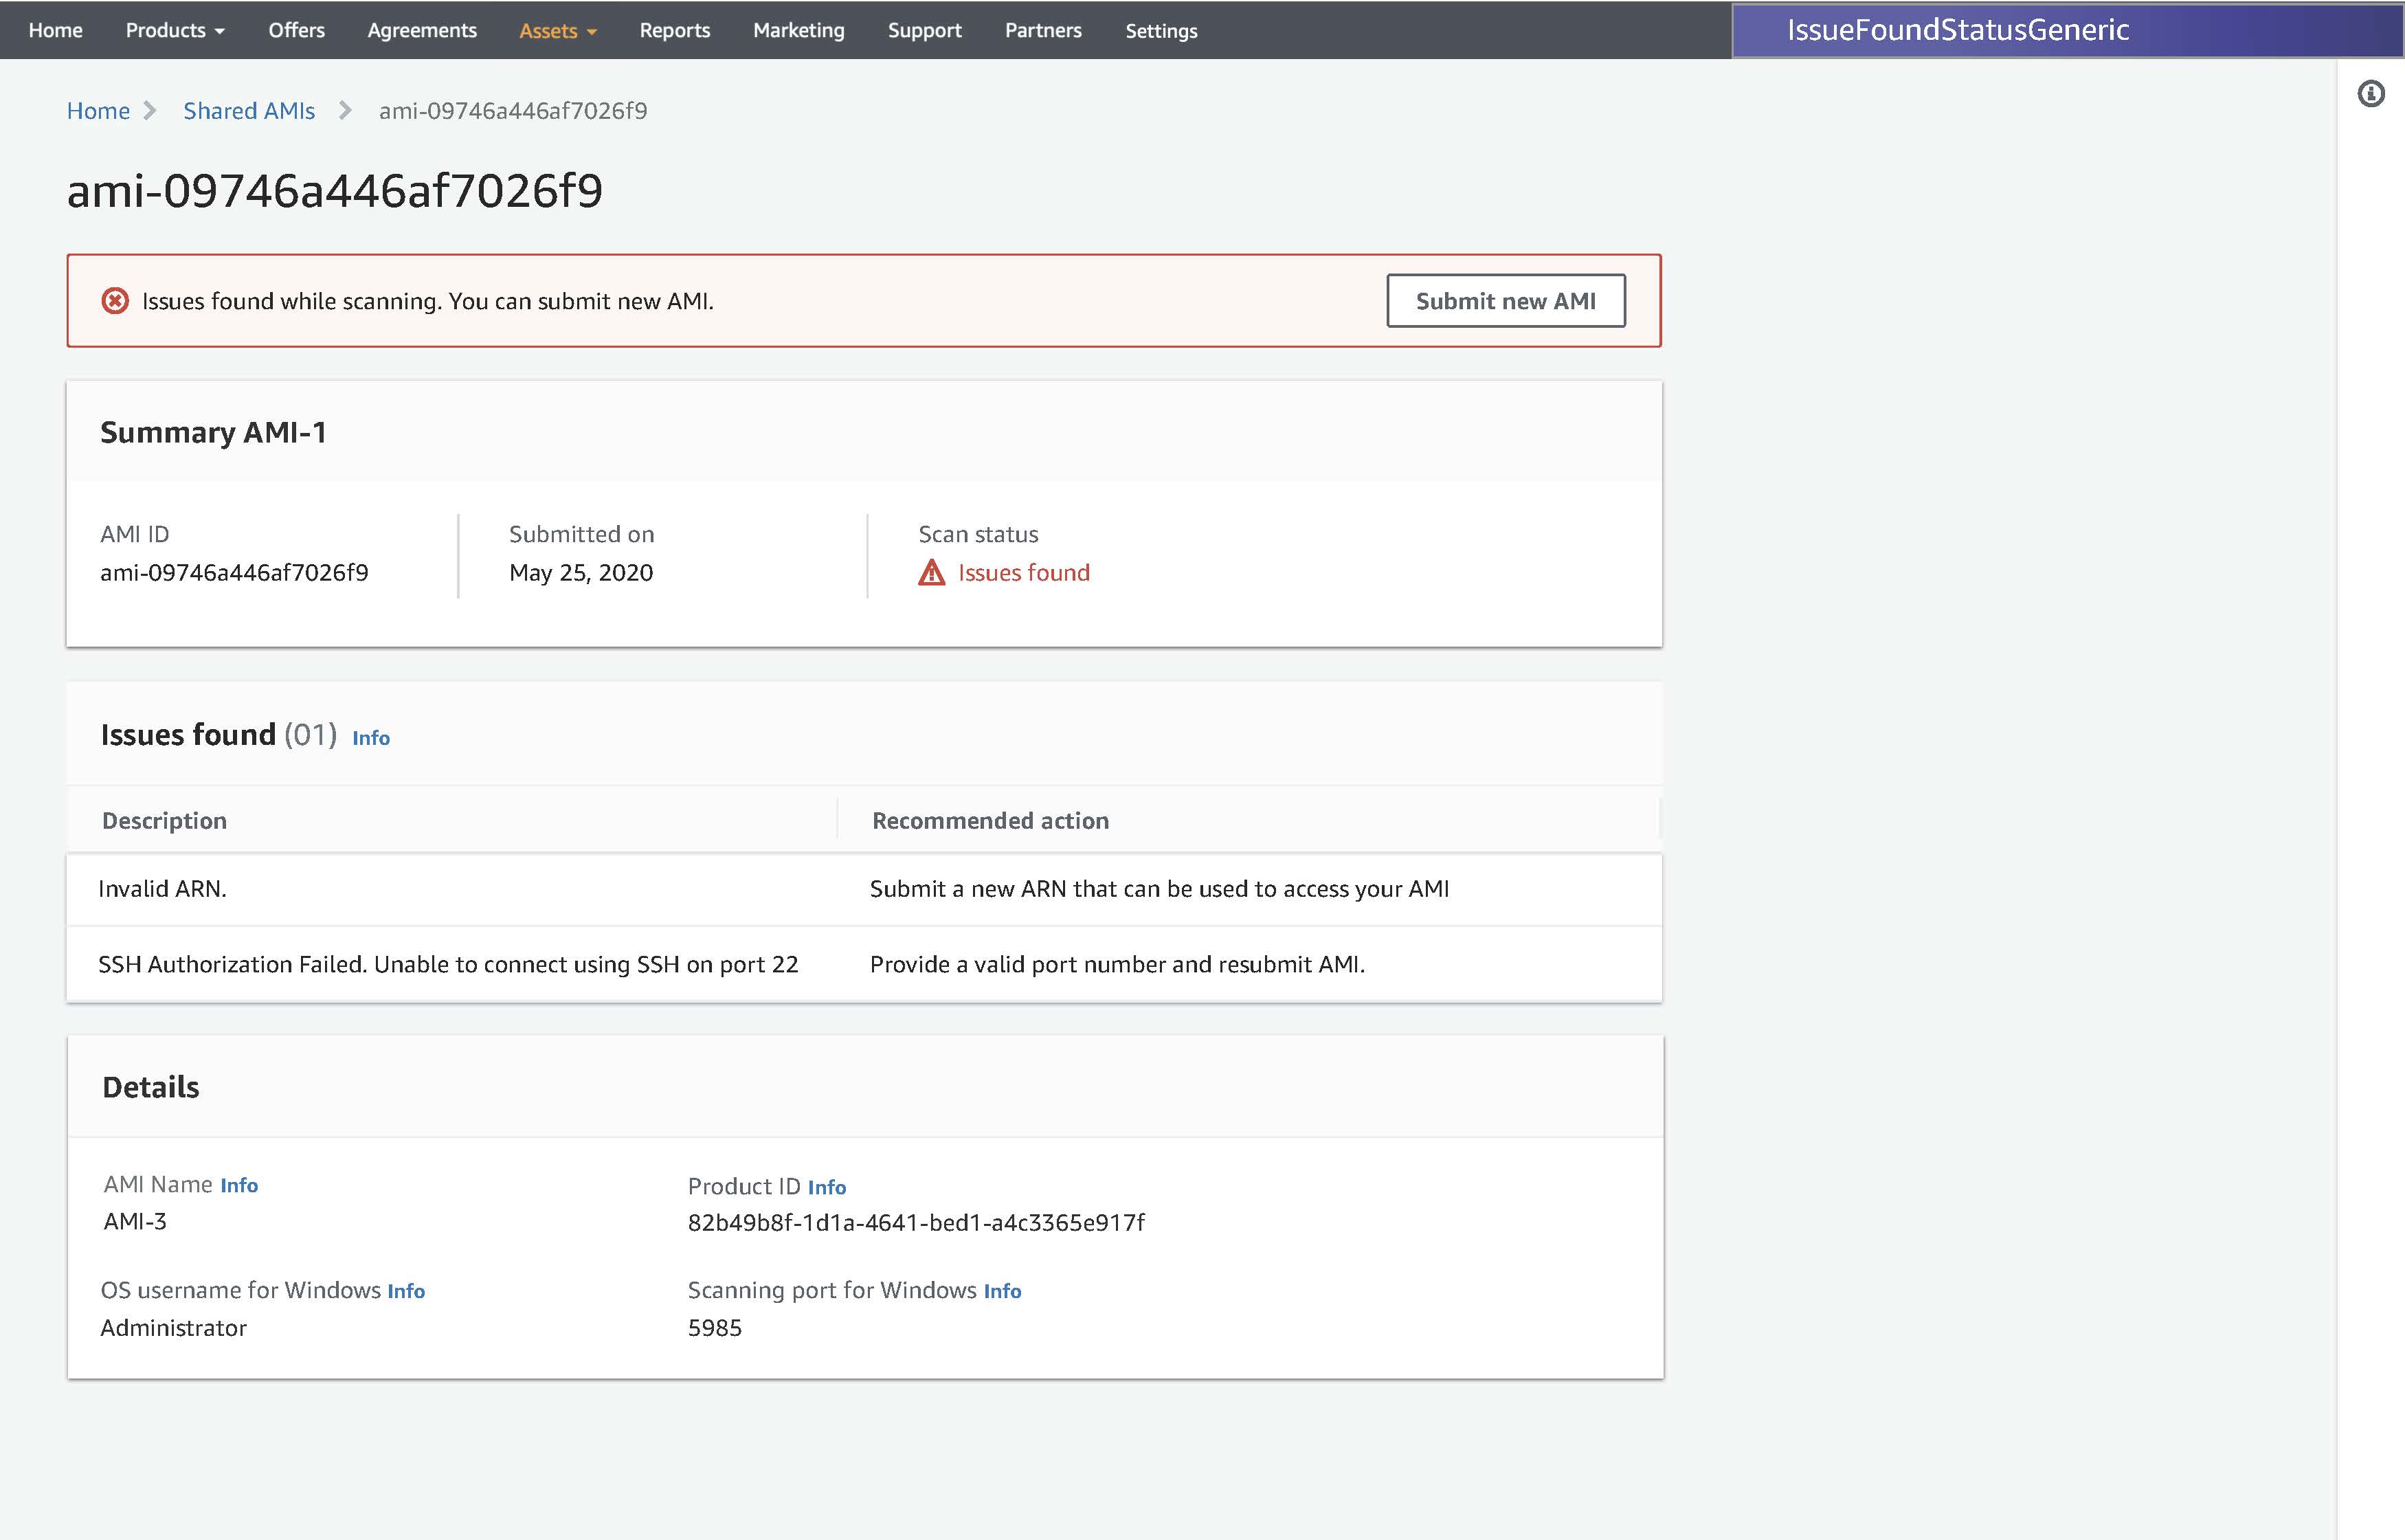
Task: Expand the Assets dropdown in navigation
Action: (x=557, y=30)
